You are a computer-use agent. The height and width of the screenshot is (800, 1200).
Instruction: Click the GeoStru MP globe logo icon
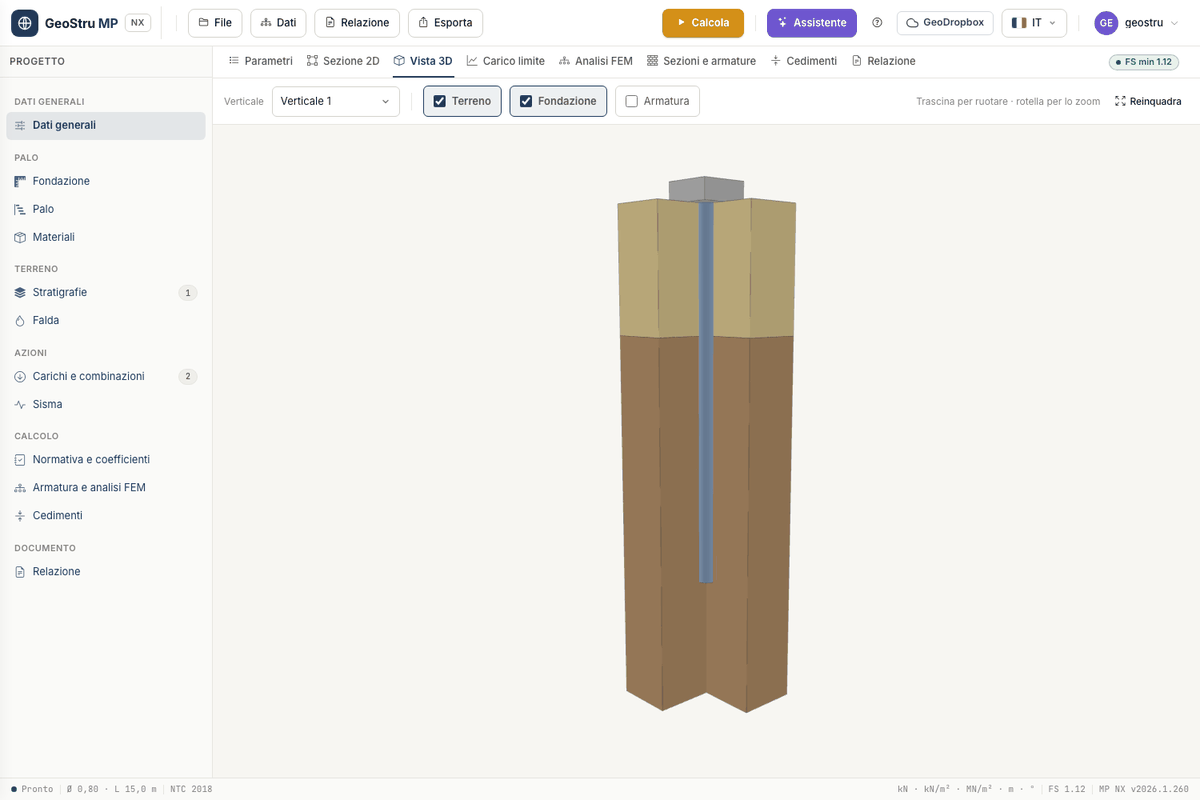click(24, 23)
